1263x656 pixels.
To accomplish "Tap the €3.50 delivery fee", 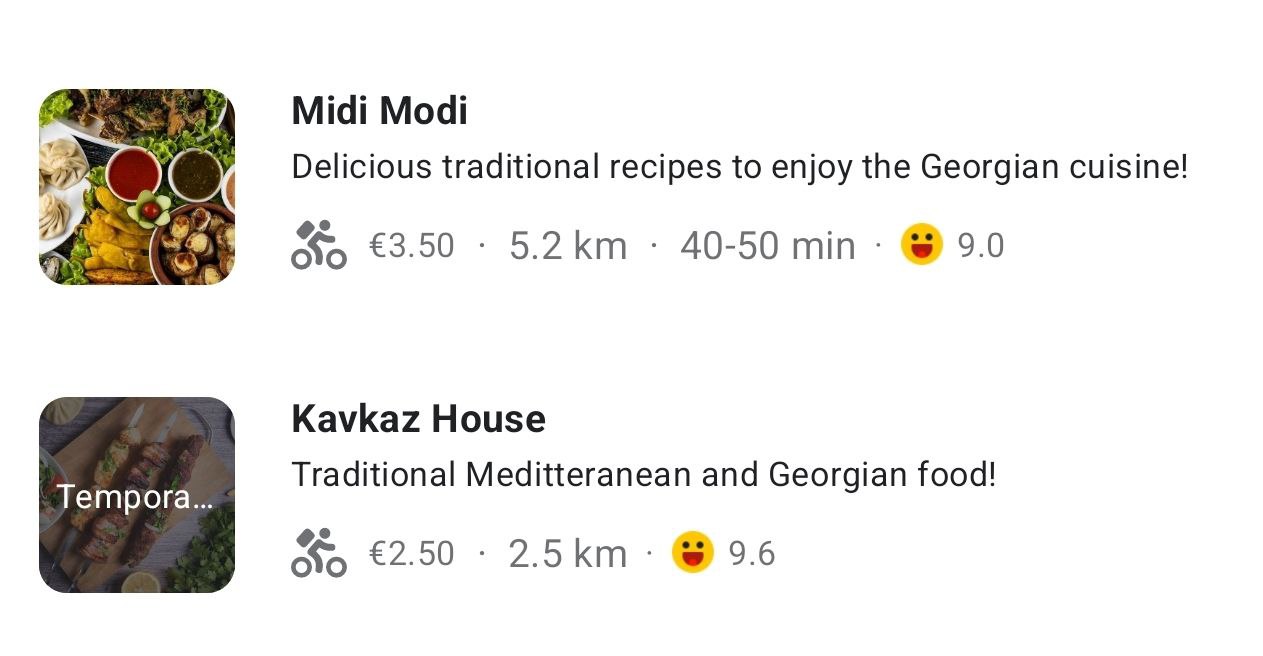I will [x=411, y=246].
